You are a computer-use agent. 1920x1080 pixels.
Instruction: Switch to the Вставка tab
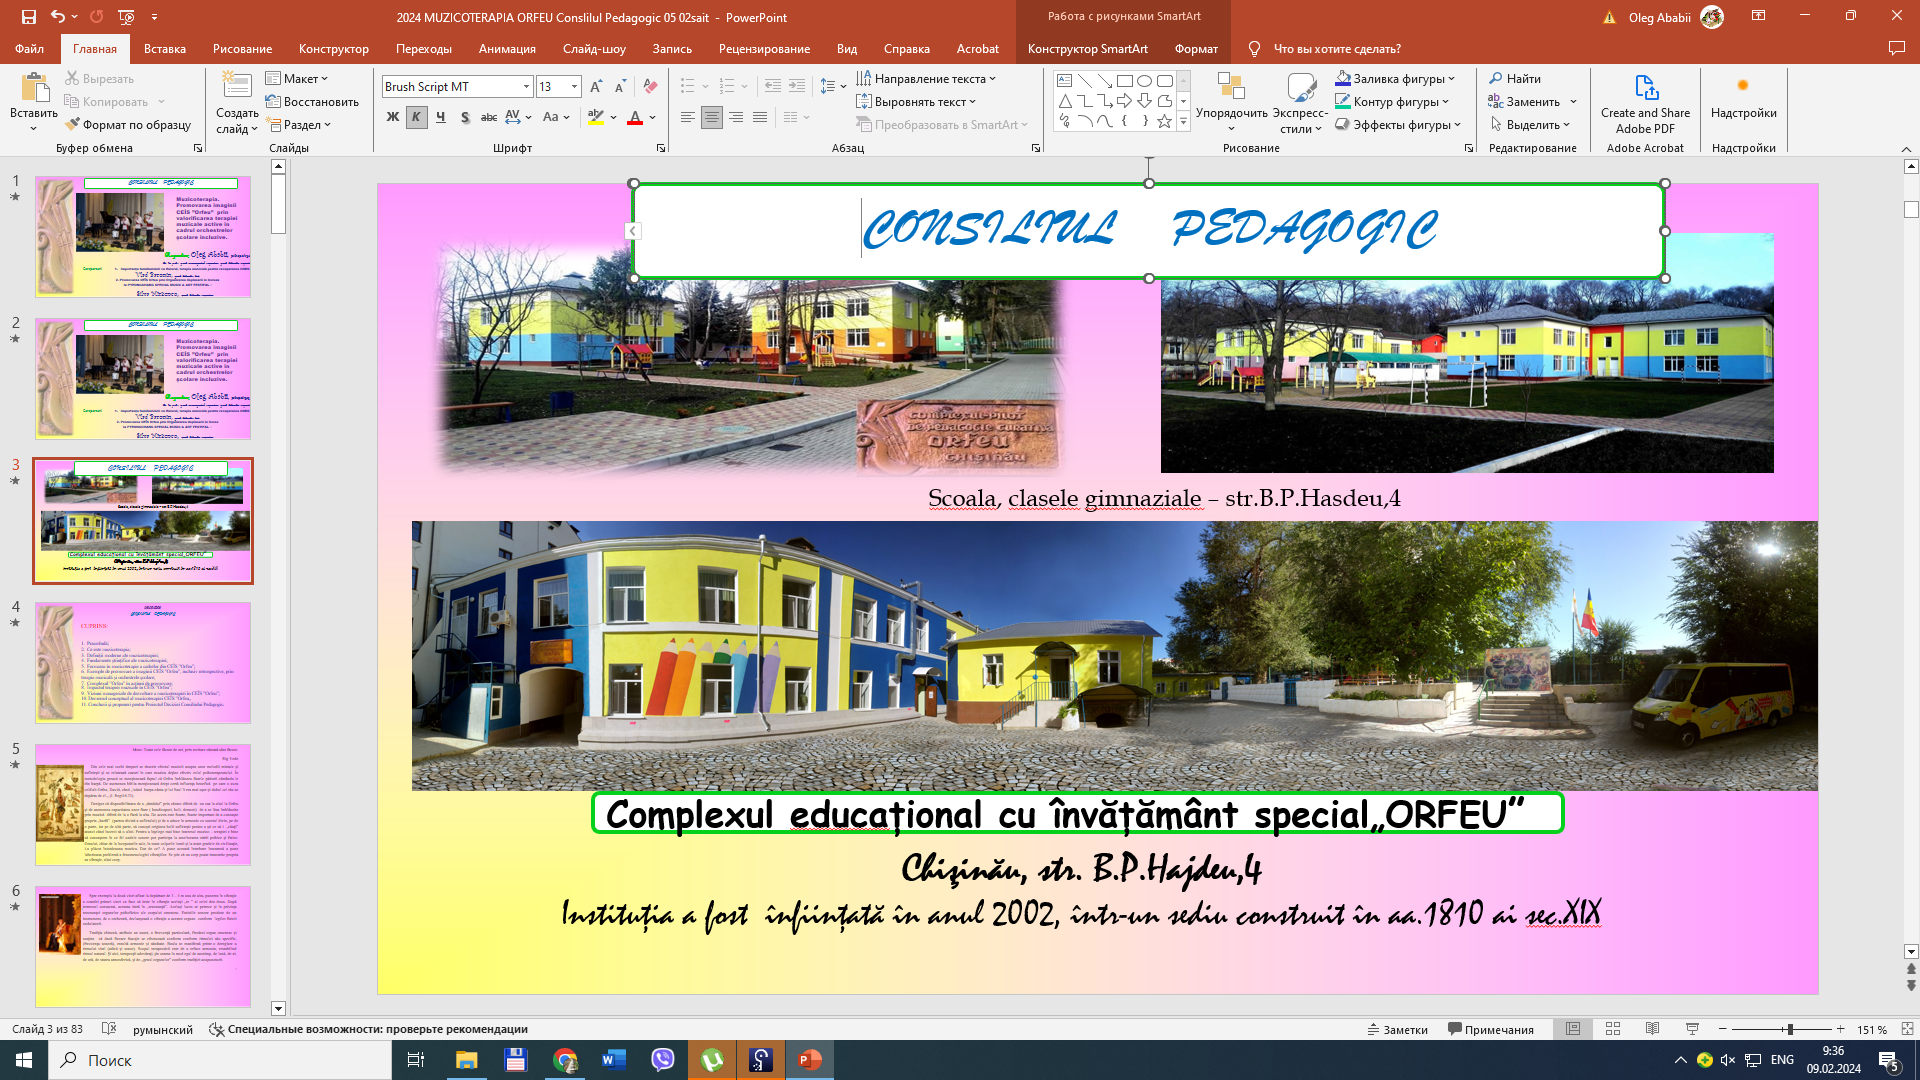tap(165, 48)
